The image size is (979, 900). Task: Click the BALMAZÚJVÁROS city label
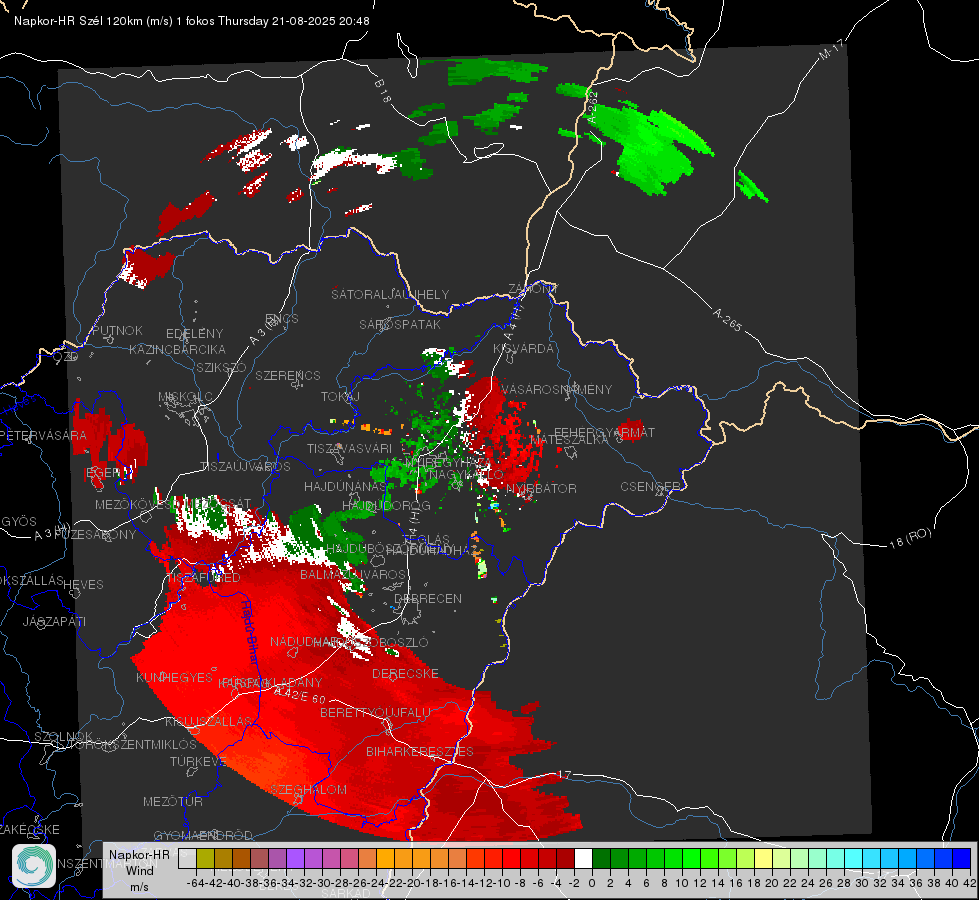[x=353, y=574]
